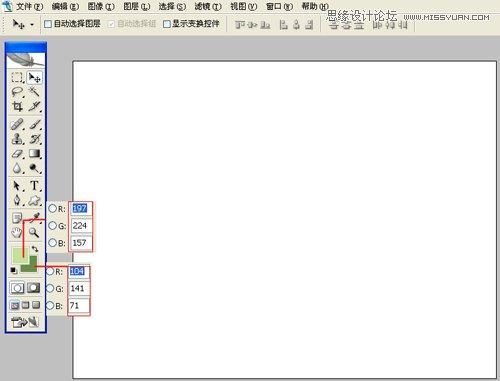Open the 图像 (Image) menu
Viewport: 500px width, 381px height.
coord(101,6)
